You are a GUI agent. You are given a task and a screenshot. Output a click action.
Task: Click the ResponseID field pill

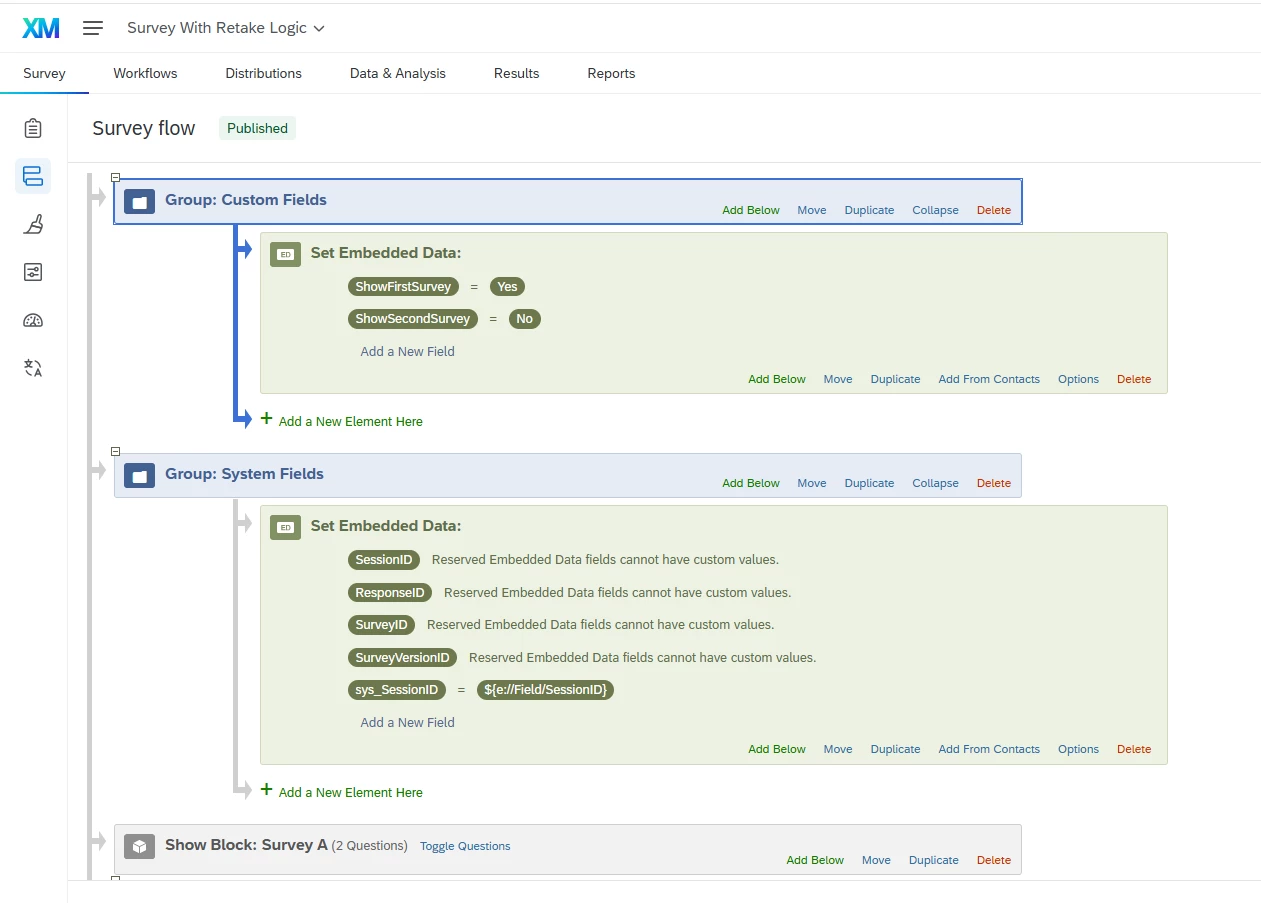pos(390,592)
